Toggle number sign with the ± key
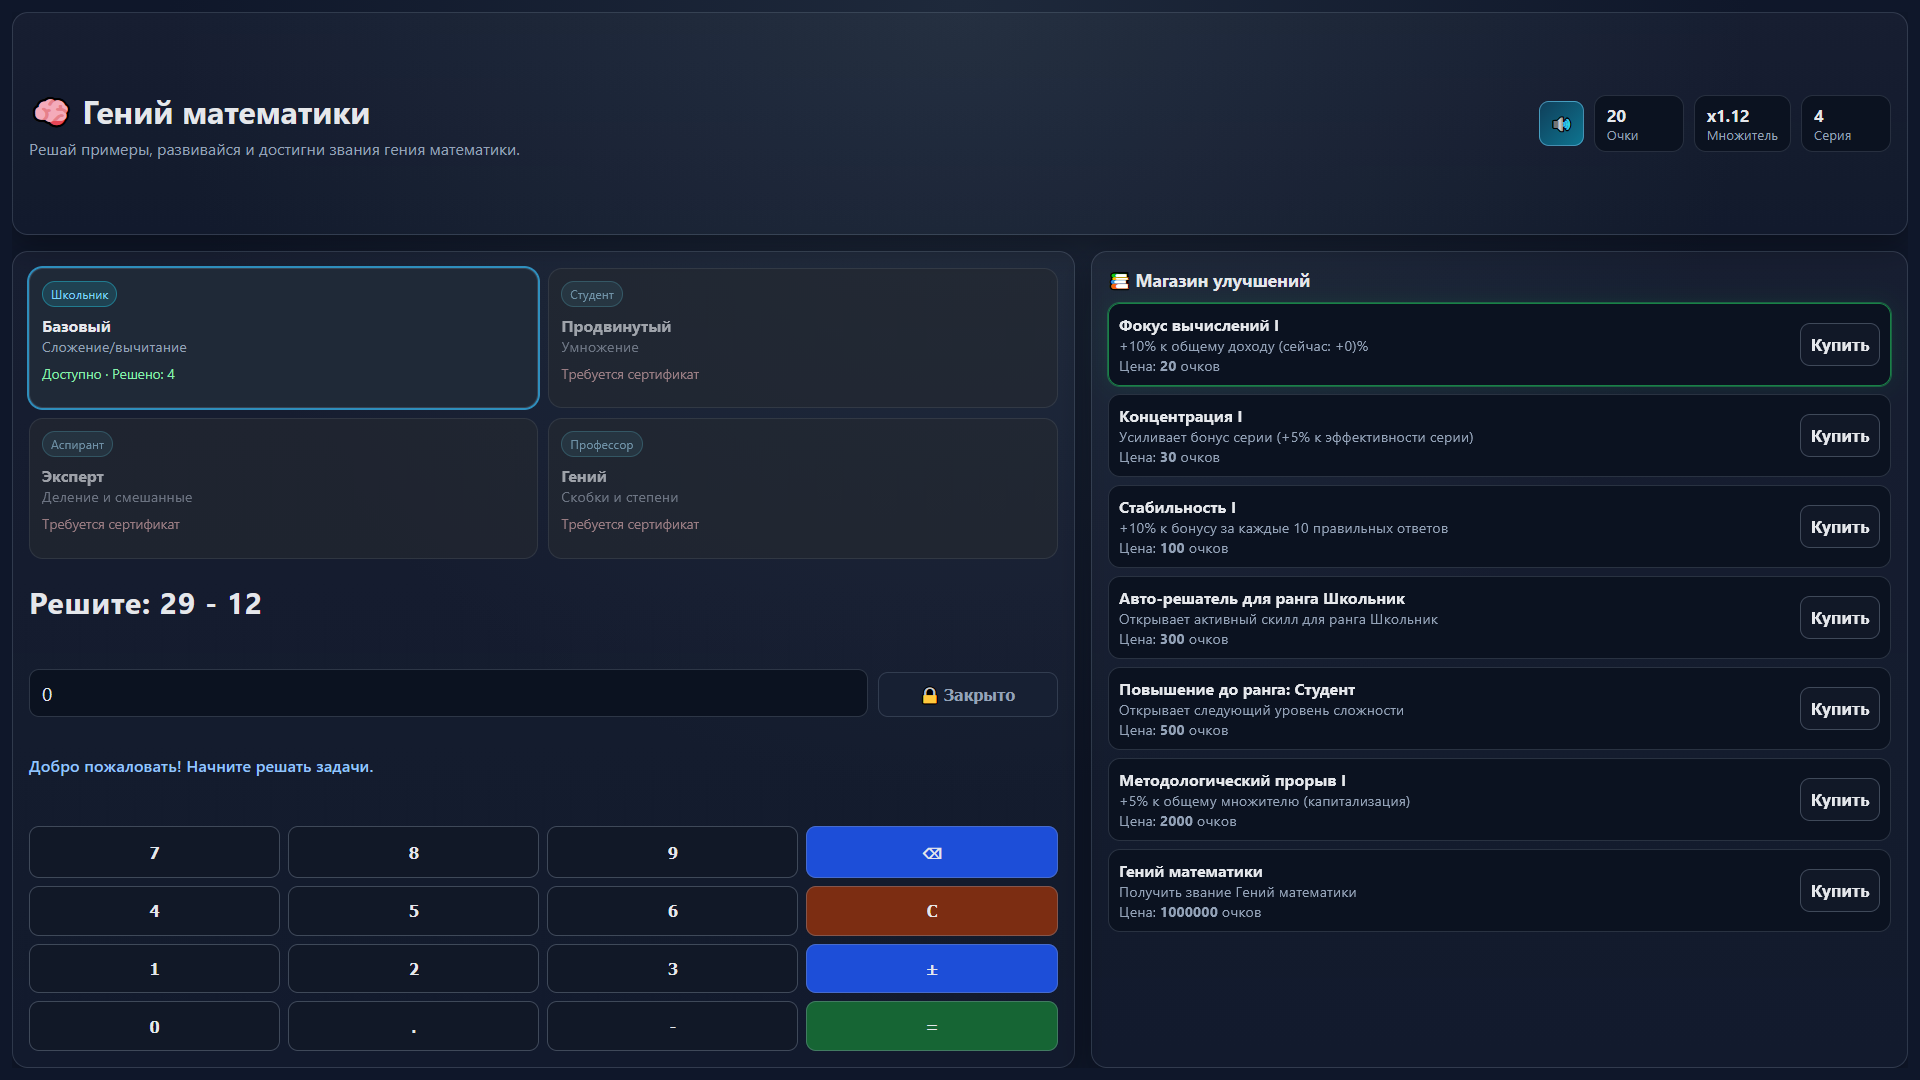The width and height of the screenshot is (1920, 1080). [x=931, y=968]
